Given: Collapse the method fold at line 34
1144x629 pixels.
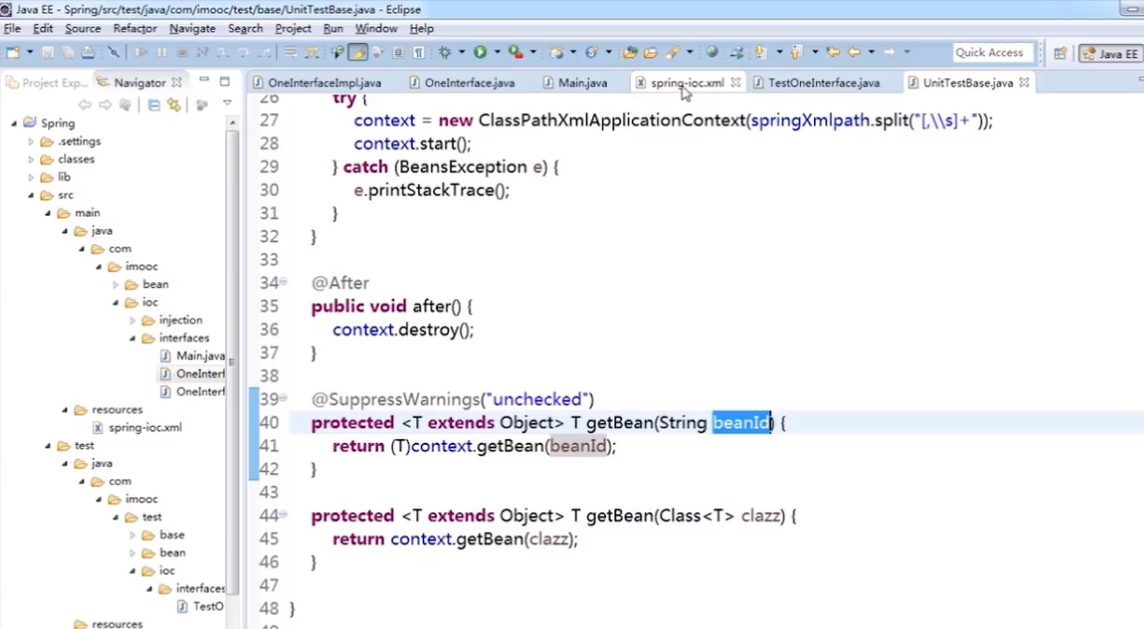Looking at the screenshot, I should pos(283,282).
